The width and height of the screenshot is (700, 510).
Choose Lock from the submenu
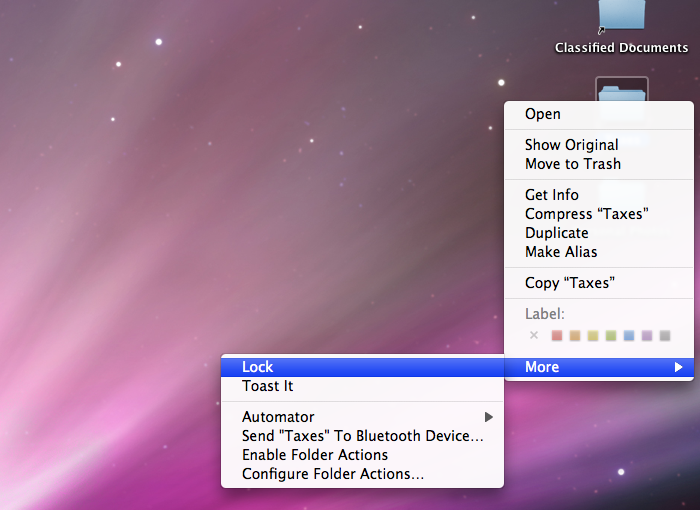coord(258,367)
